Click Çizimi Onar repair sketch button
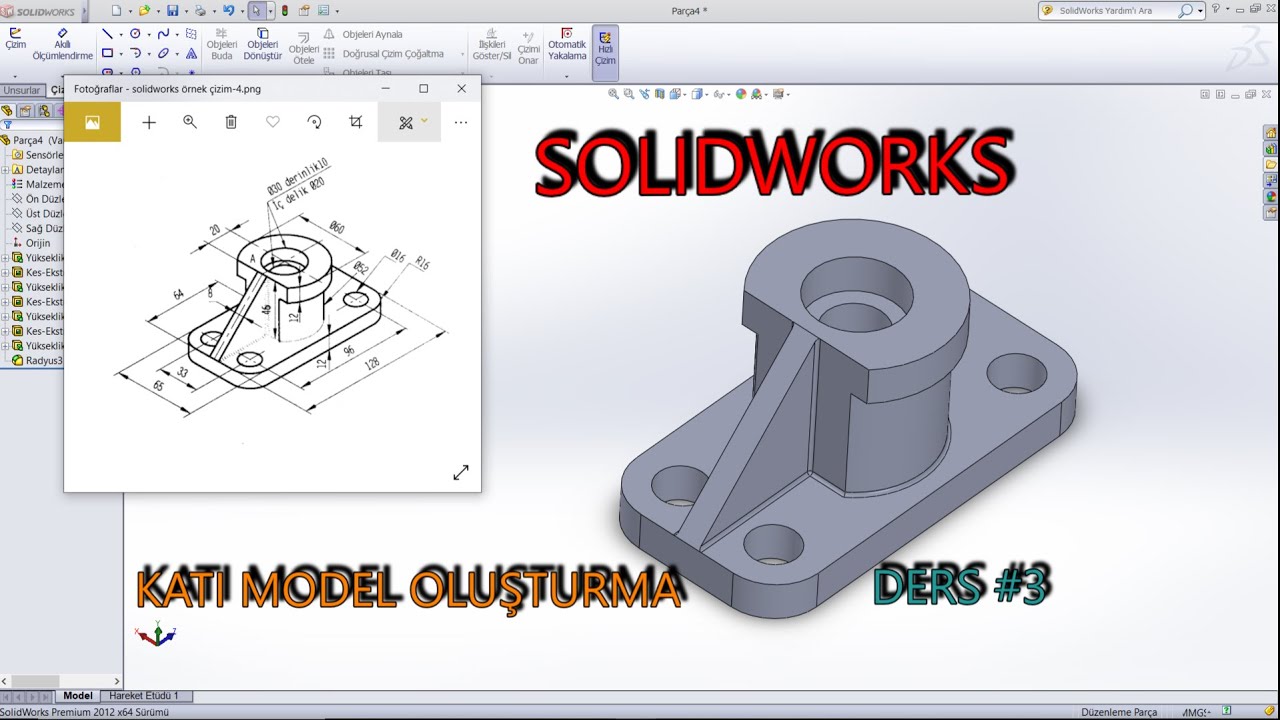Viewport: 1280px width, 720px height. click(x=528, y=47)
